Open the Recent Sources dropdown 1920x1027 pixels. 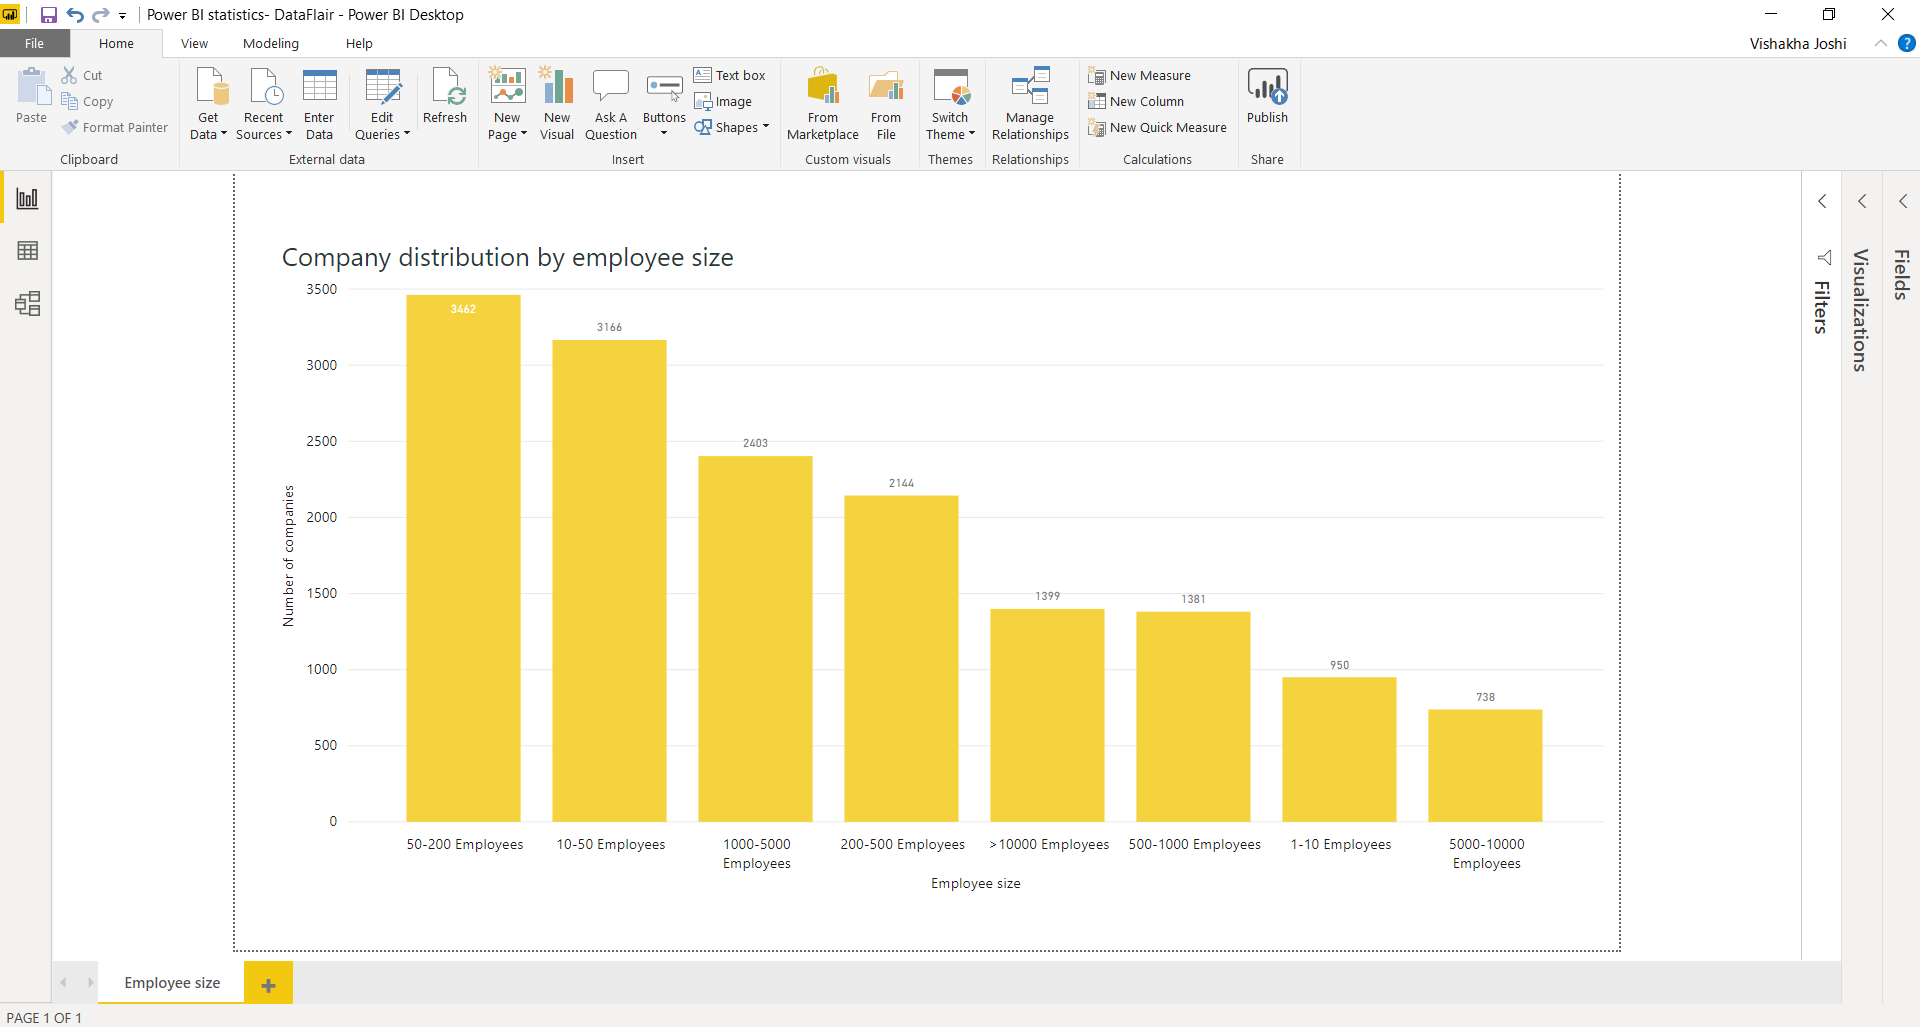264,104
